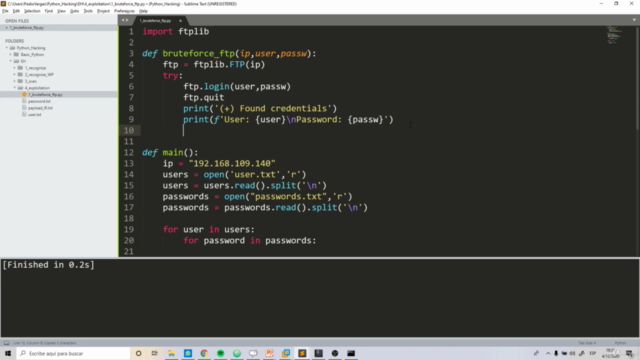Image resolution: width=640 pixels, height=360 pixels.
Task: Open the Help menu
Action: pos(143,11)
